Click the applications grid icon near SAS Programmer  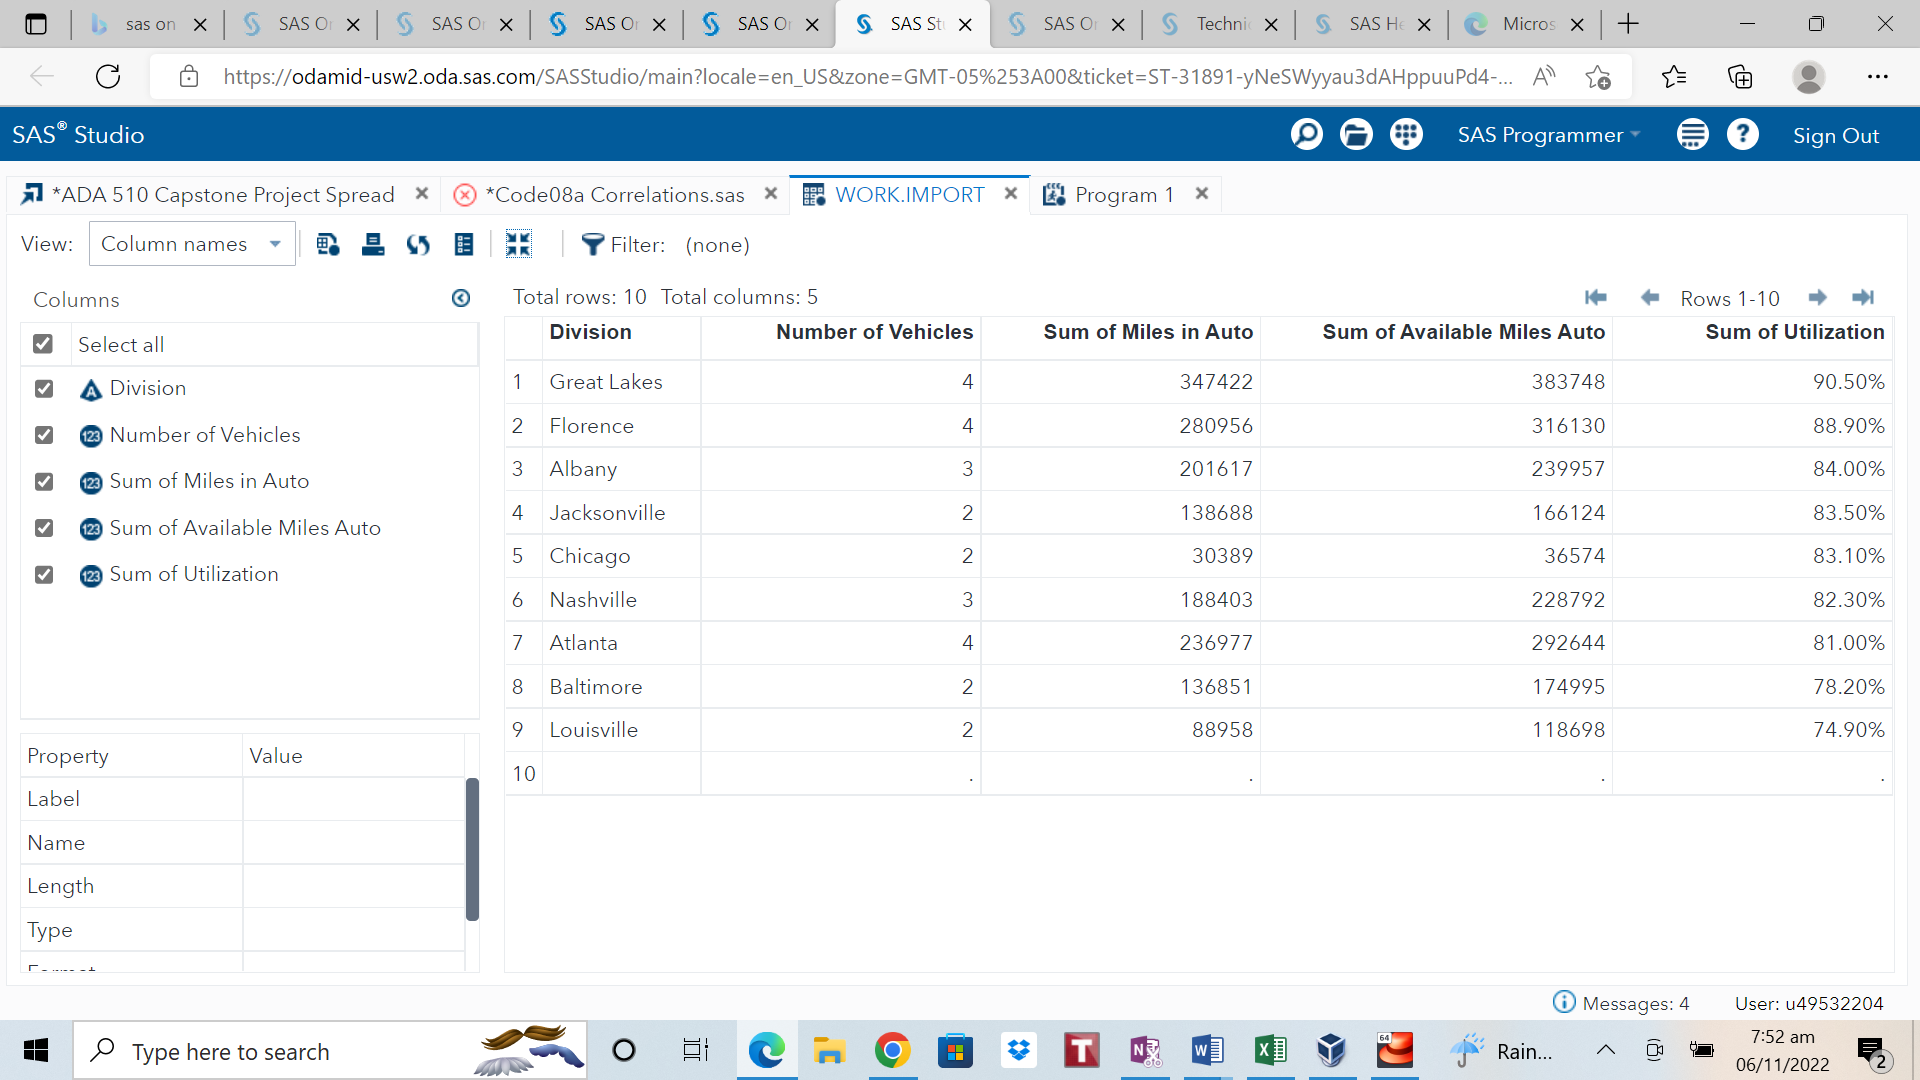tap(1406, 134)
